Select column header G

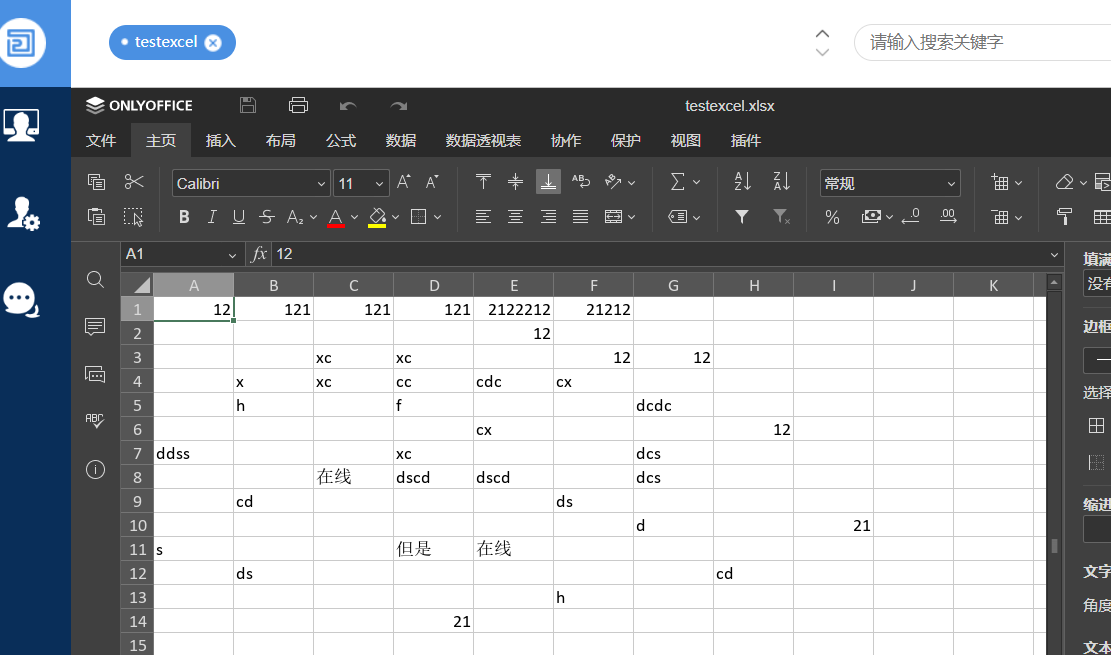coord(674,285)
